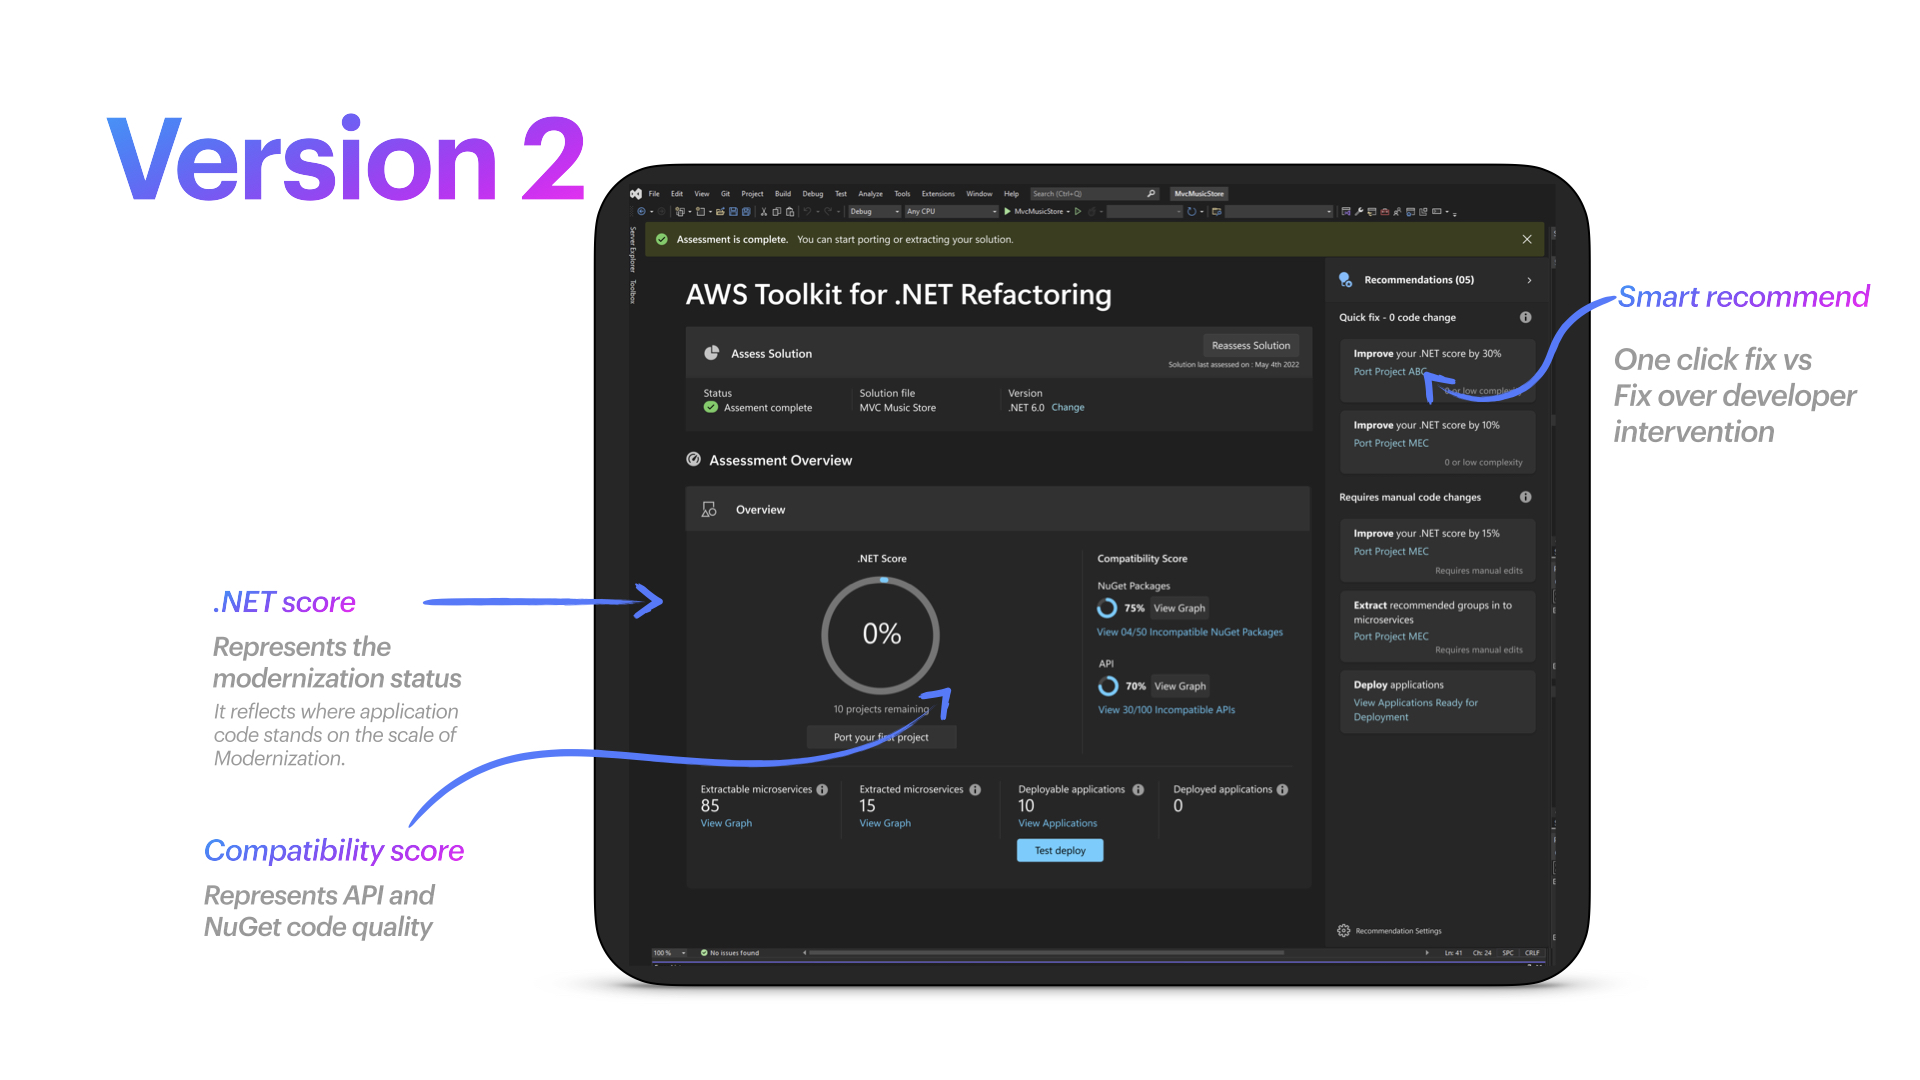Click the Recommendation Settings gear icon
This screenshot has width=1920, height=1080.
point(1344,931)
